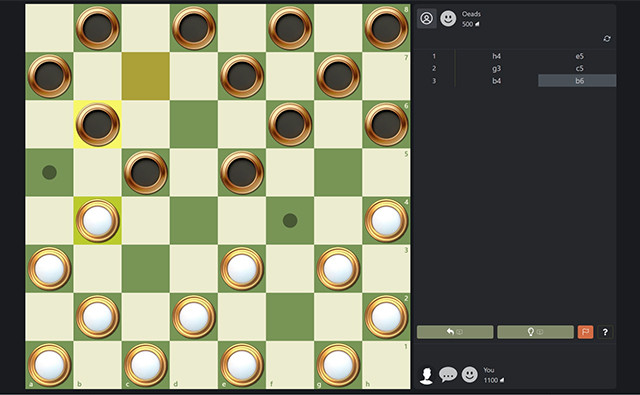Select move h4 in the move list
This screenshot has height=395, width=640.
coord(496,56)
